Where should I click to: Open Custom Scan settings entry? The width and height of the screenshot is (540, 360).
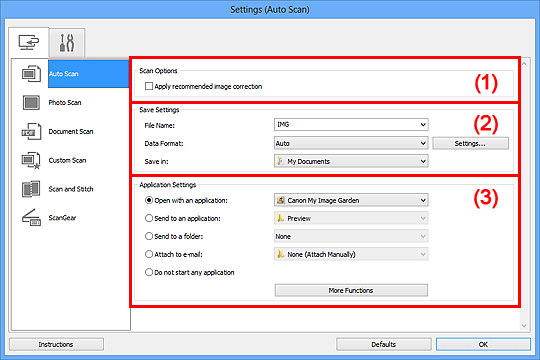click(x=67, y=161)
